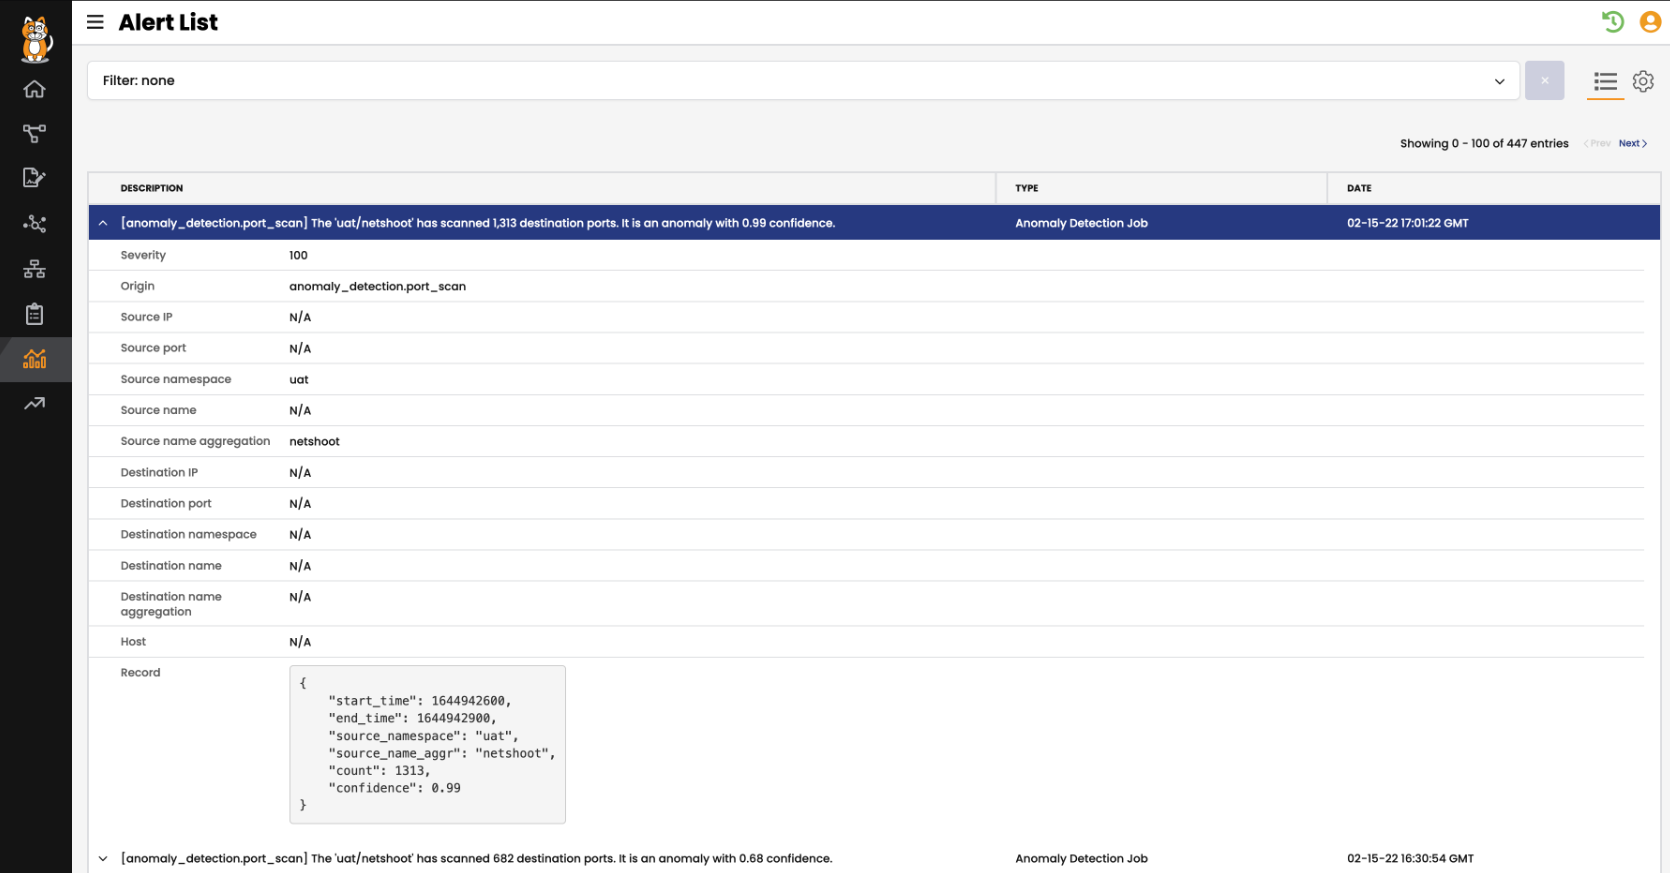Screen dimensions: 1670x873
Task: Click Source namespace value uat
Action: click(x=299, y=379)
